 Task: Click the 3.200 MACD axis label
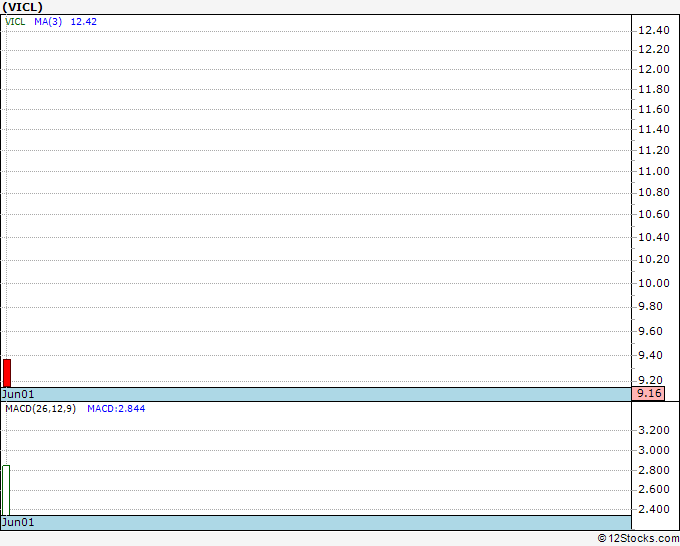point(654,430)
